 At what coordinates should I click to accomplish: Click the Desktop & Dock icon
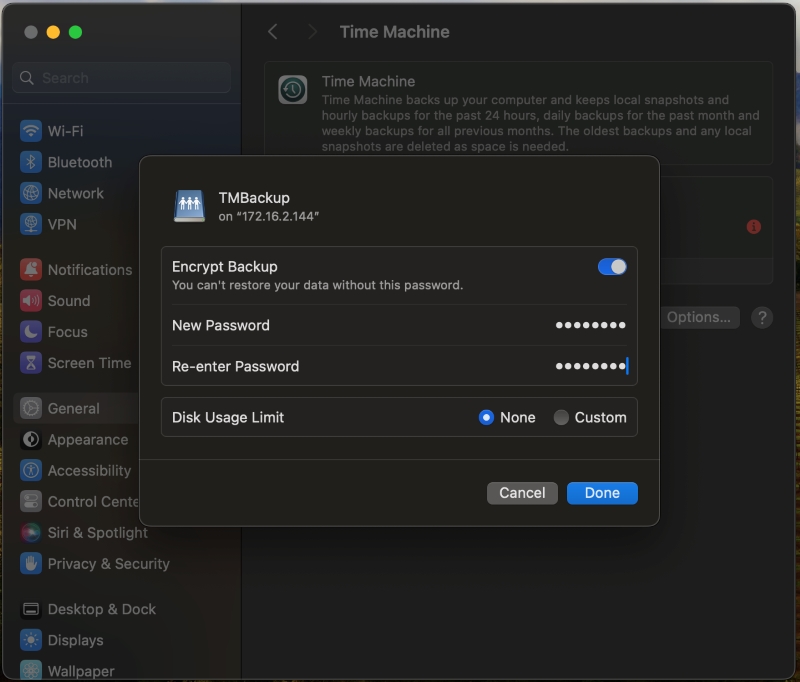(x=31, y=609)
